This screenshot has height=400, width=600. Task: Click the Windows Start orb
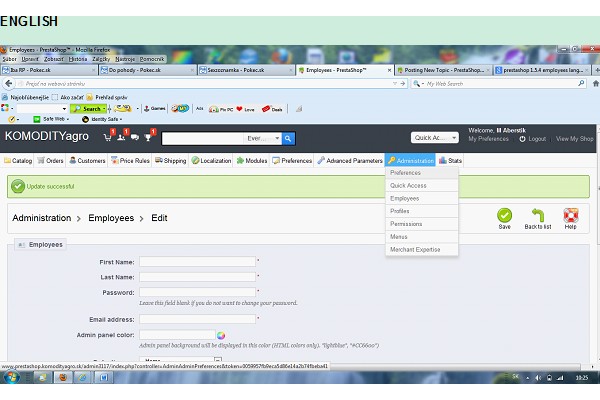[x=11, y=377]
